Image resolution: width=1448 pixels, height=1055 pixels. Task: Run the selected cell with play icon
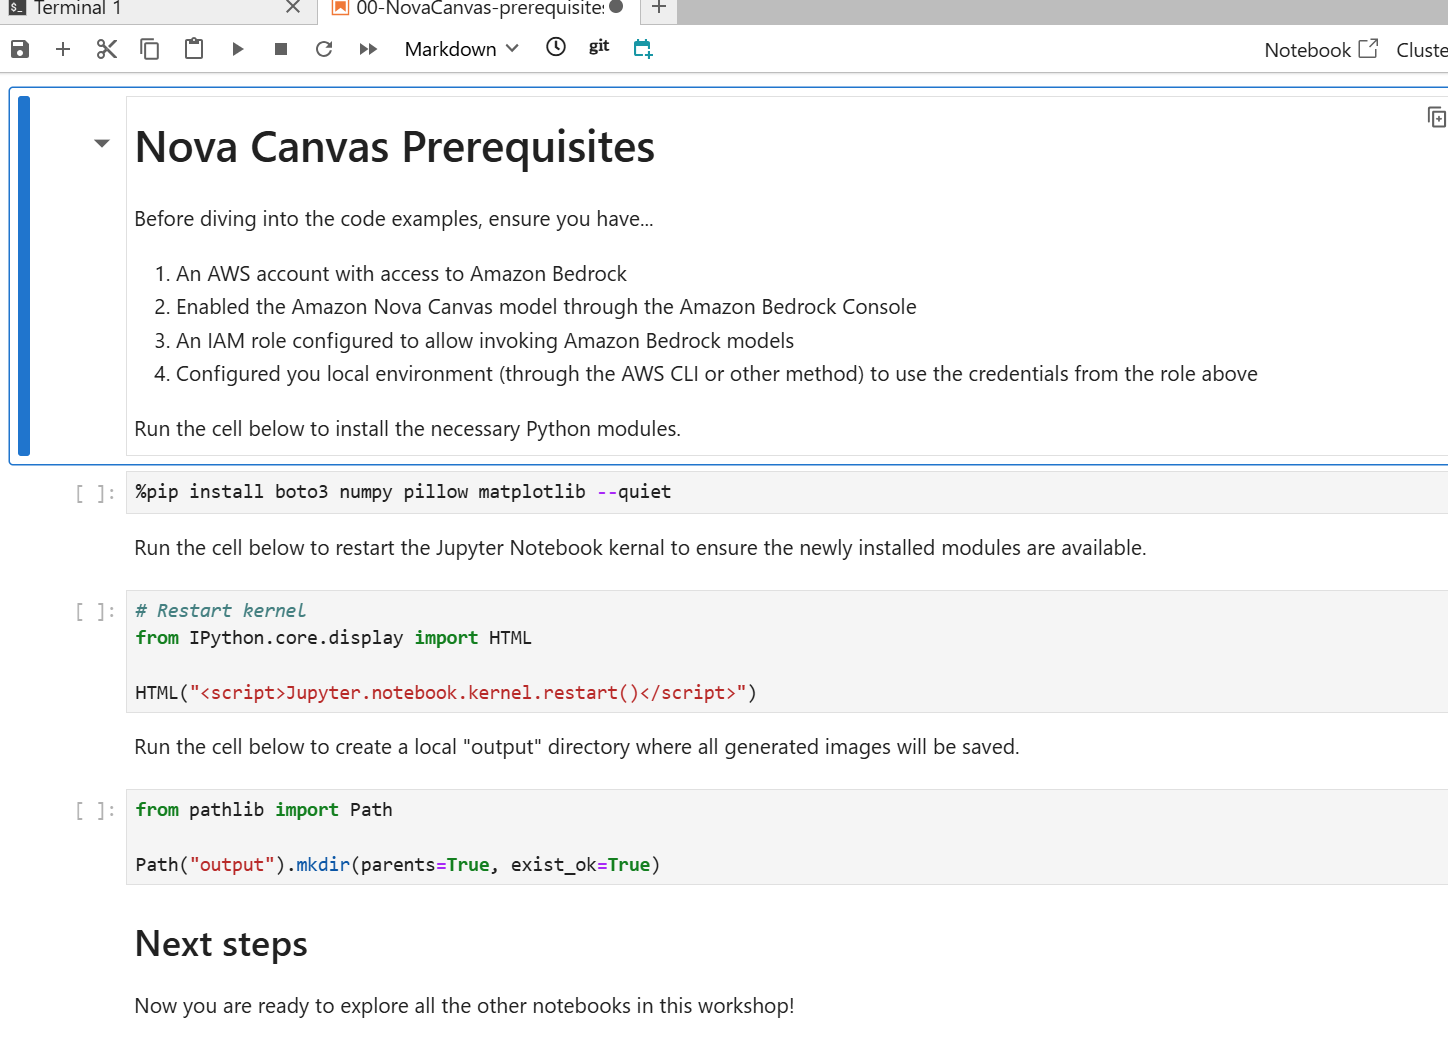click(x=237, y=49)
